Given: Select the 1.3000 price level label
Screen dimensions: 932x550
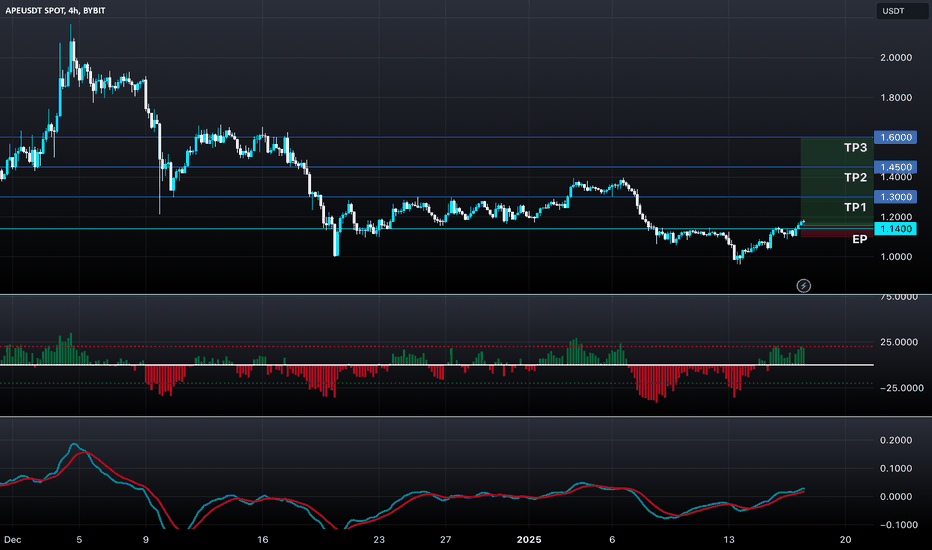Looking at the screenshot, I should [896, 197].
